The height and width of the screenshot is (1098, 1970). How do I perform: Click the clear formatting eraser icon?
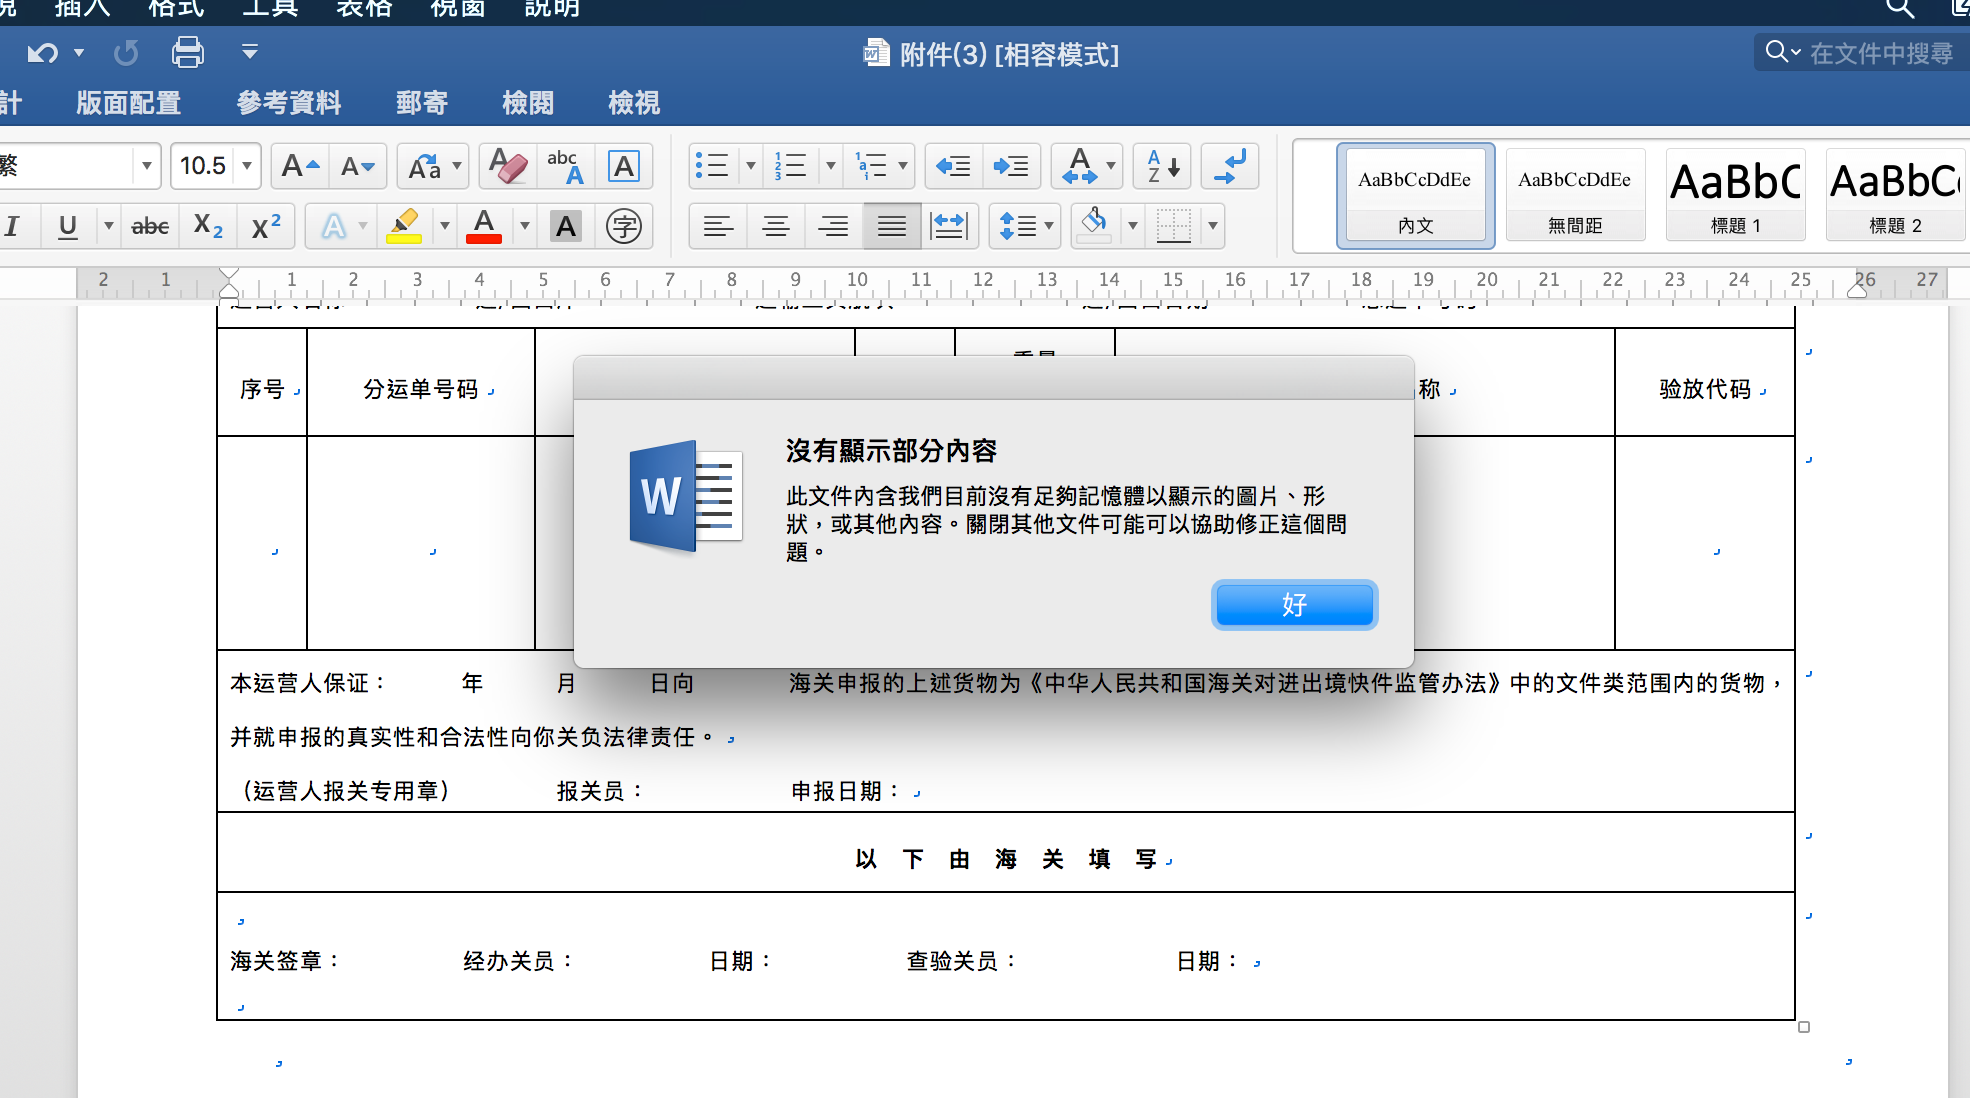point(509,166)
